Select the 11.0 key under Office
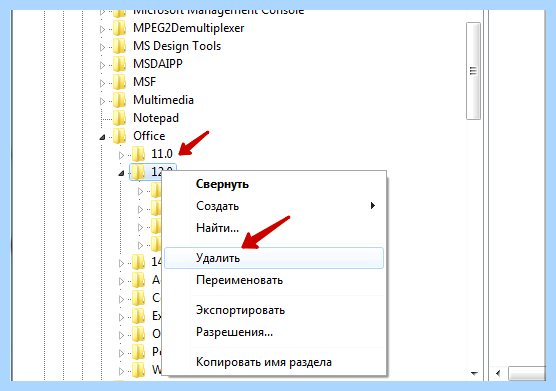 tap(162, 154)
